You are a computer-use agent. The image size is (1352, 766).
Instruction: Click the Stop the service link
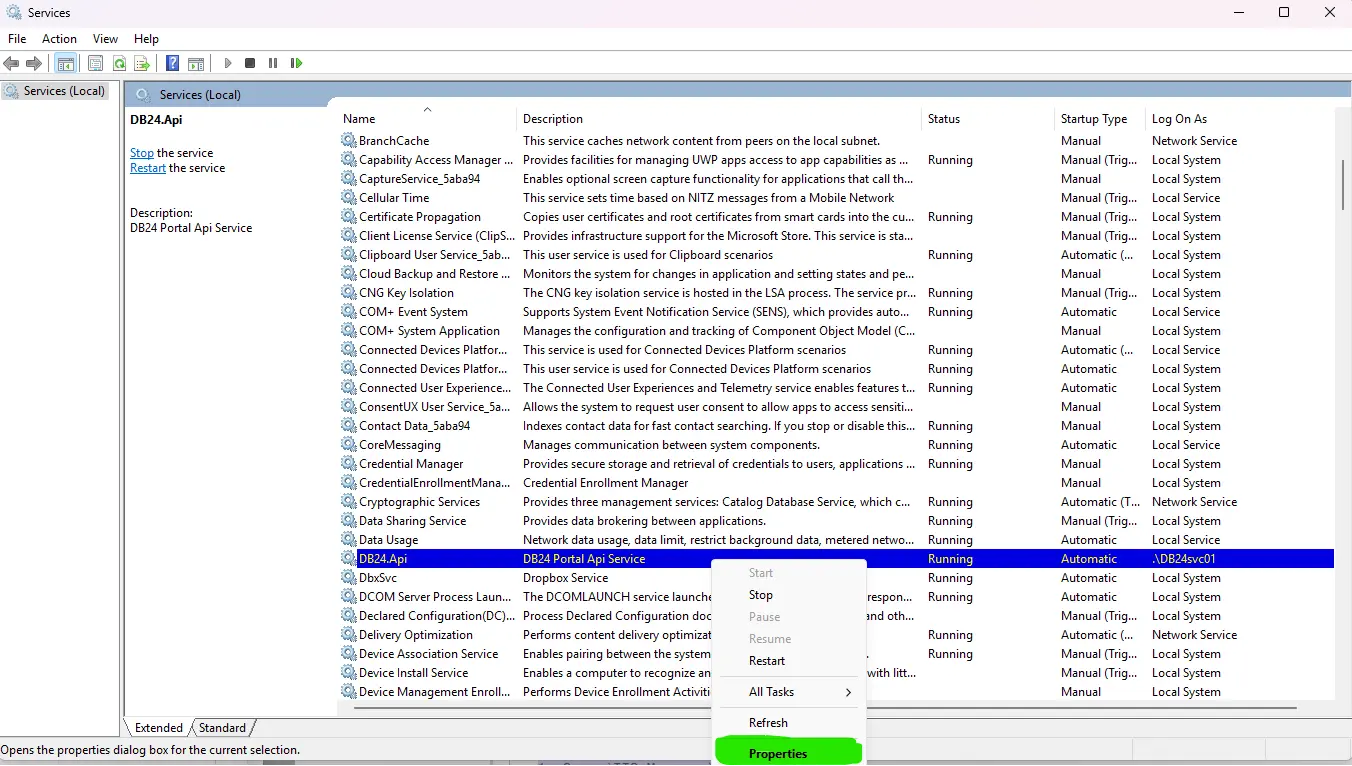click(x=141, y=153)
